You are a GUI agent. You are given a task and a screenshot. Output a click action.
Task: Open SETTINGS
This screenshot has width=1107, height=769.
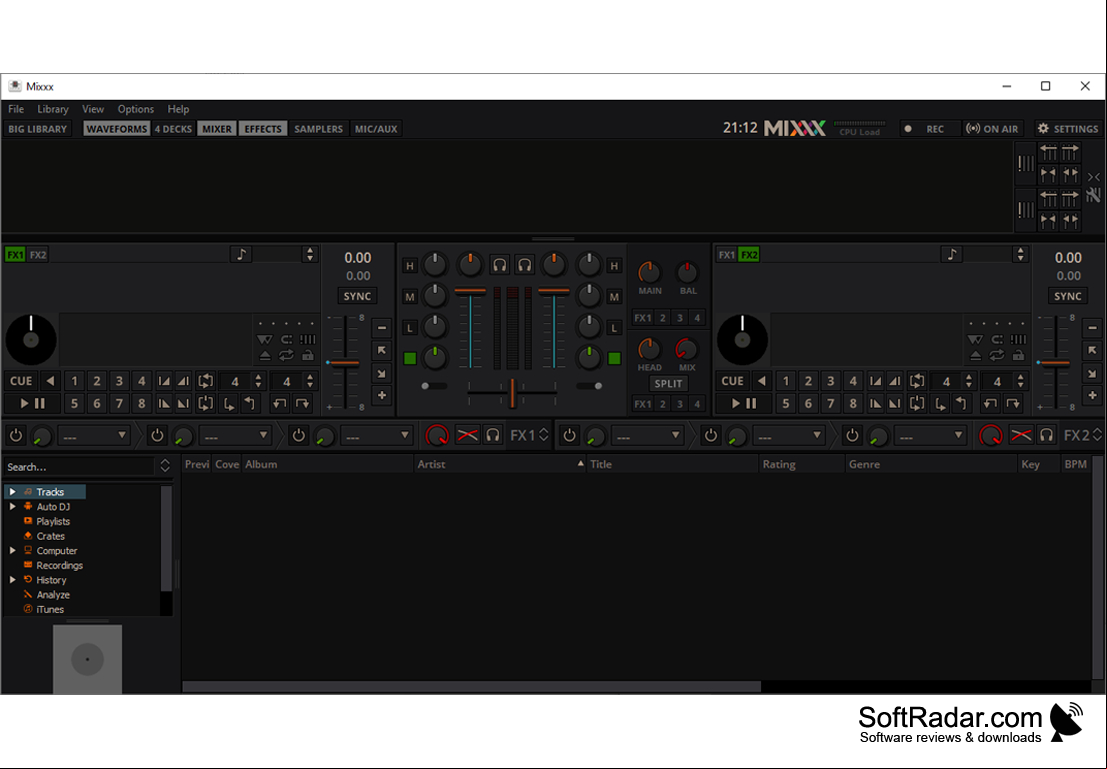[x=1068, y=129]
